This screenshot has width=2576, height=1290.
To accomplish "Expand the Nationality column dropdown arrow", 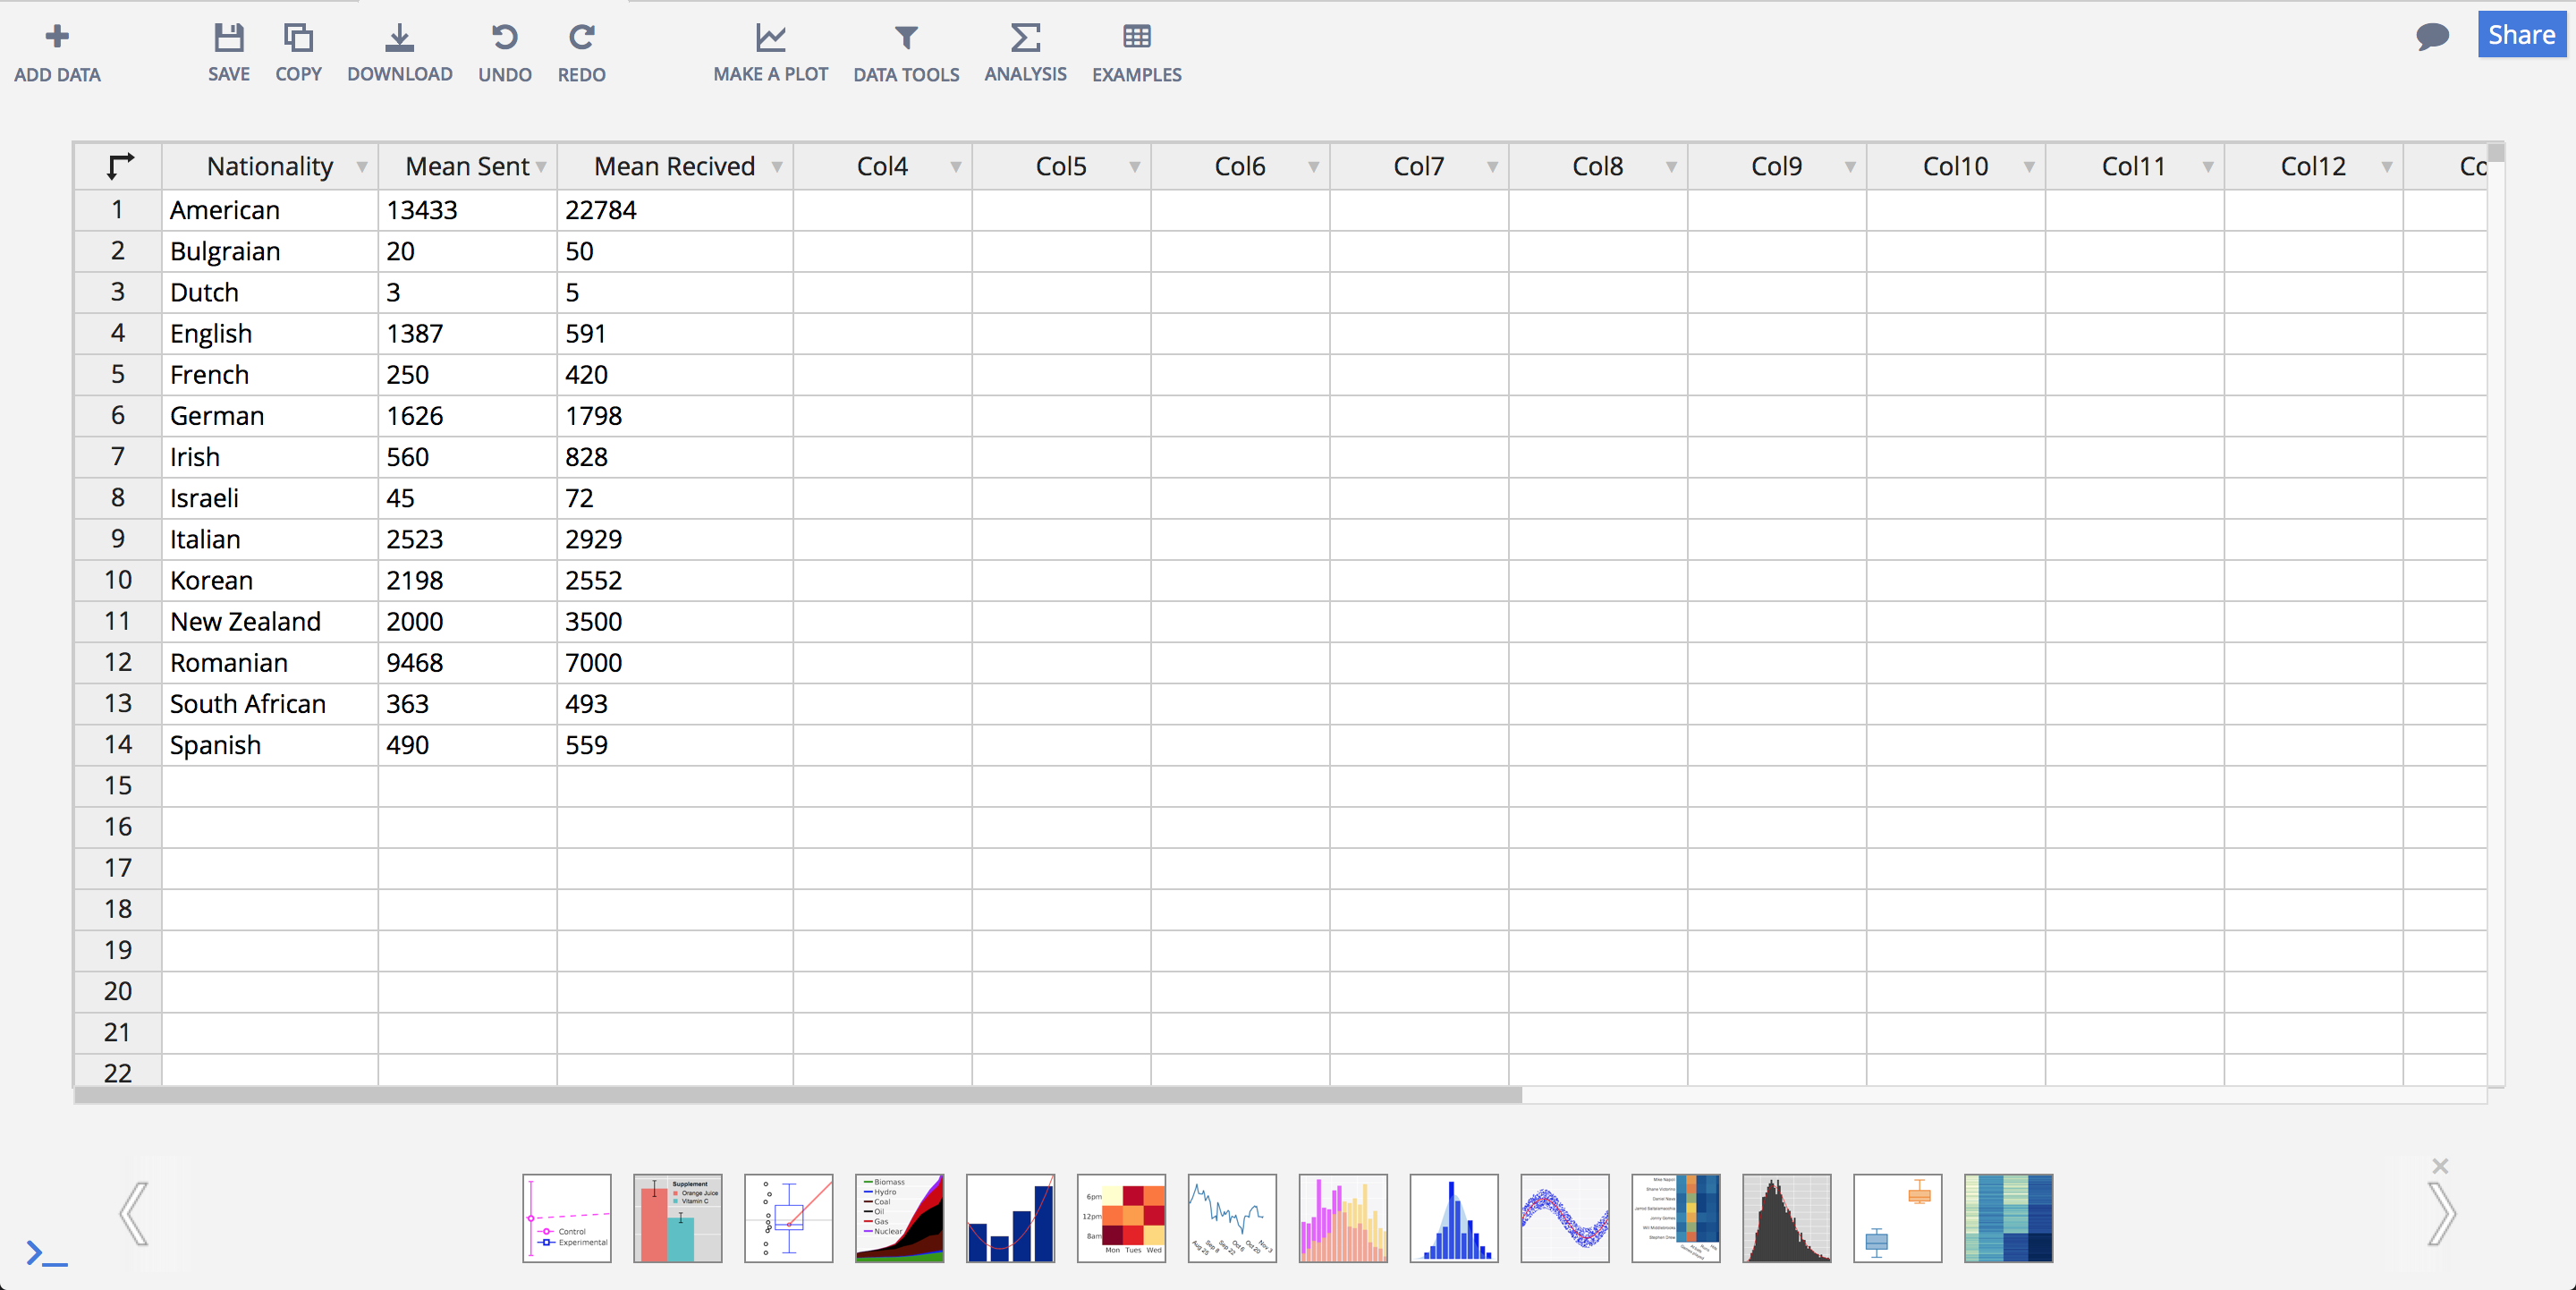I will (362, 167).
